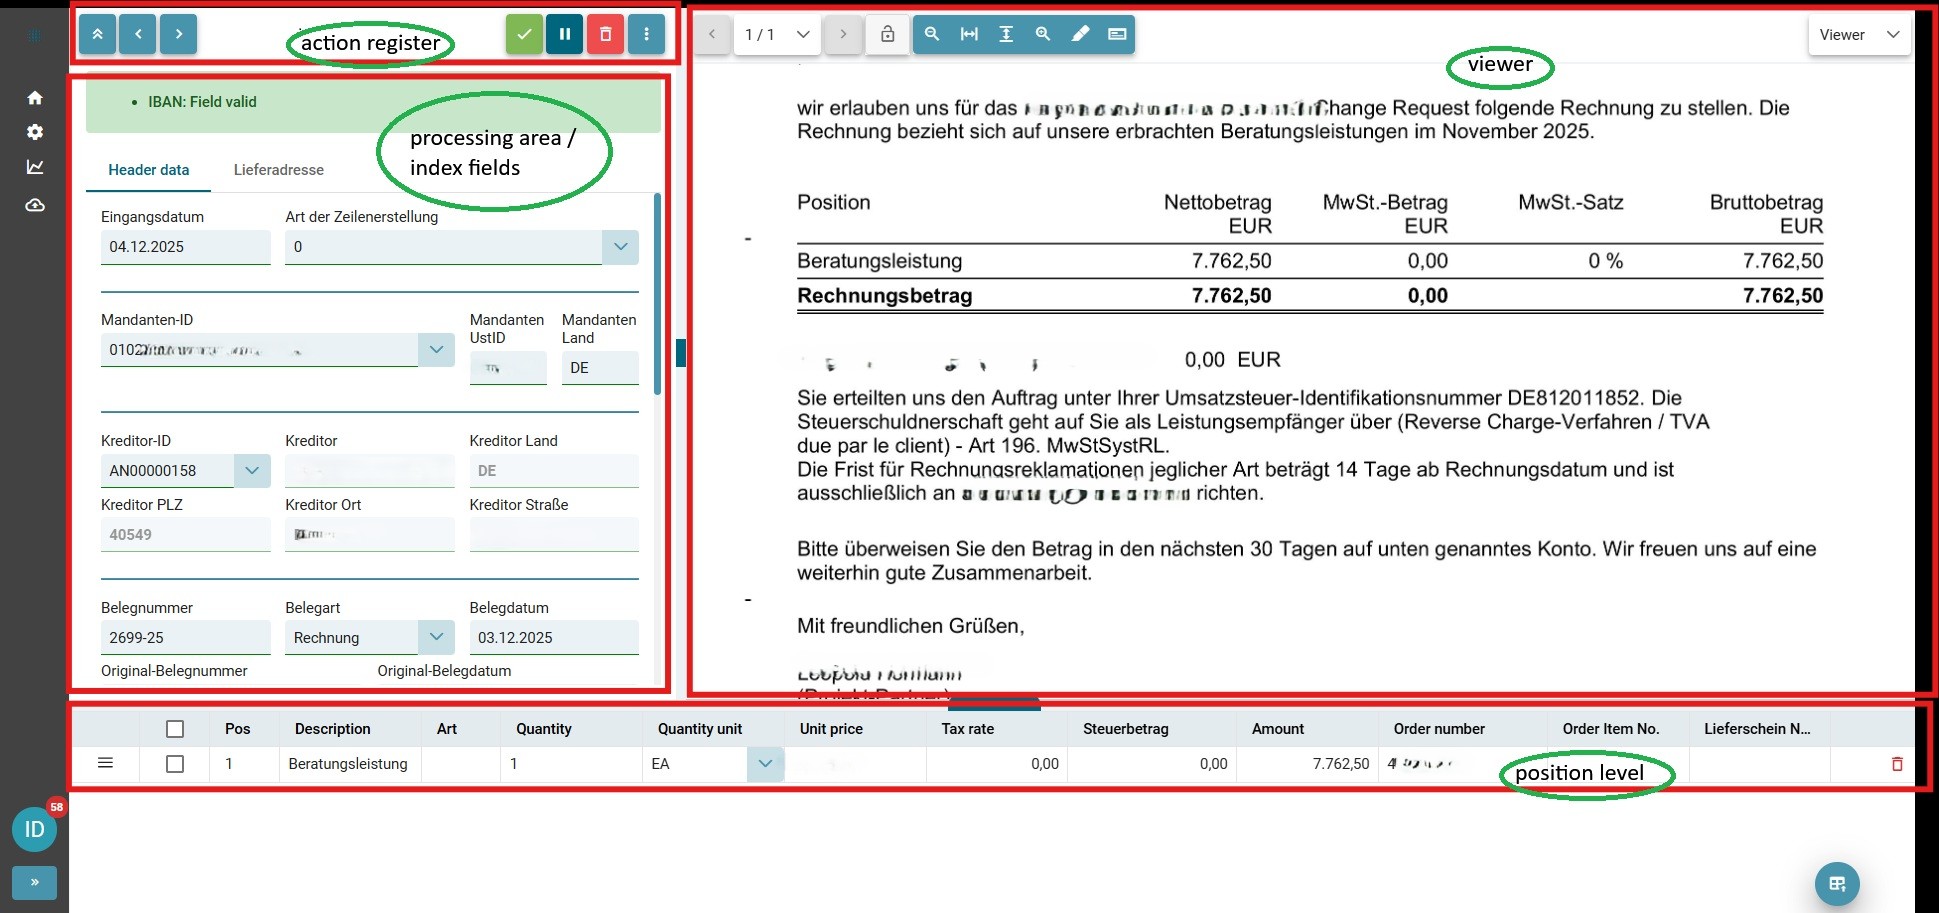Image resolution: width=1939 pixels, height=913 pixels.
Task: Open the Belegart dropdown showing Rechnung
Action: point(436,637)
